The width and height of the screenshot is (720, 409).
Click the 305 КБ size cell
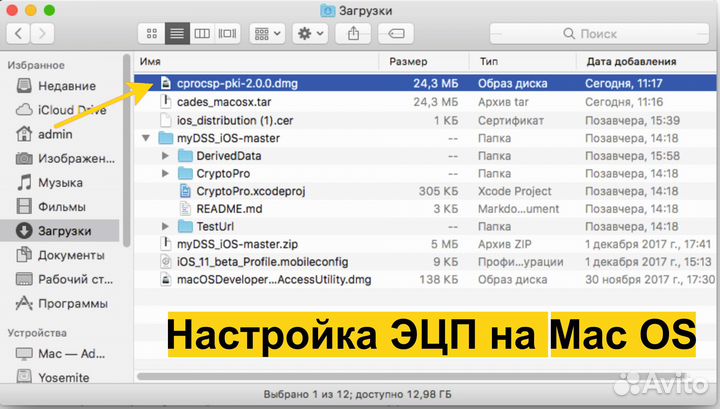click(438, 191)
